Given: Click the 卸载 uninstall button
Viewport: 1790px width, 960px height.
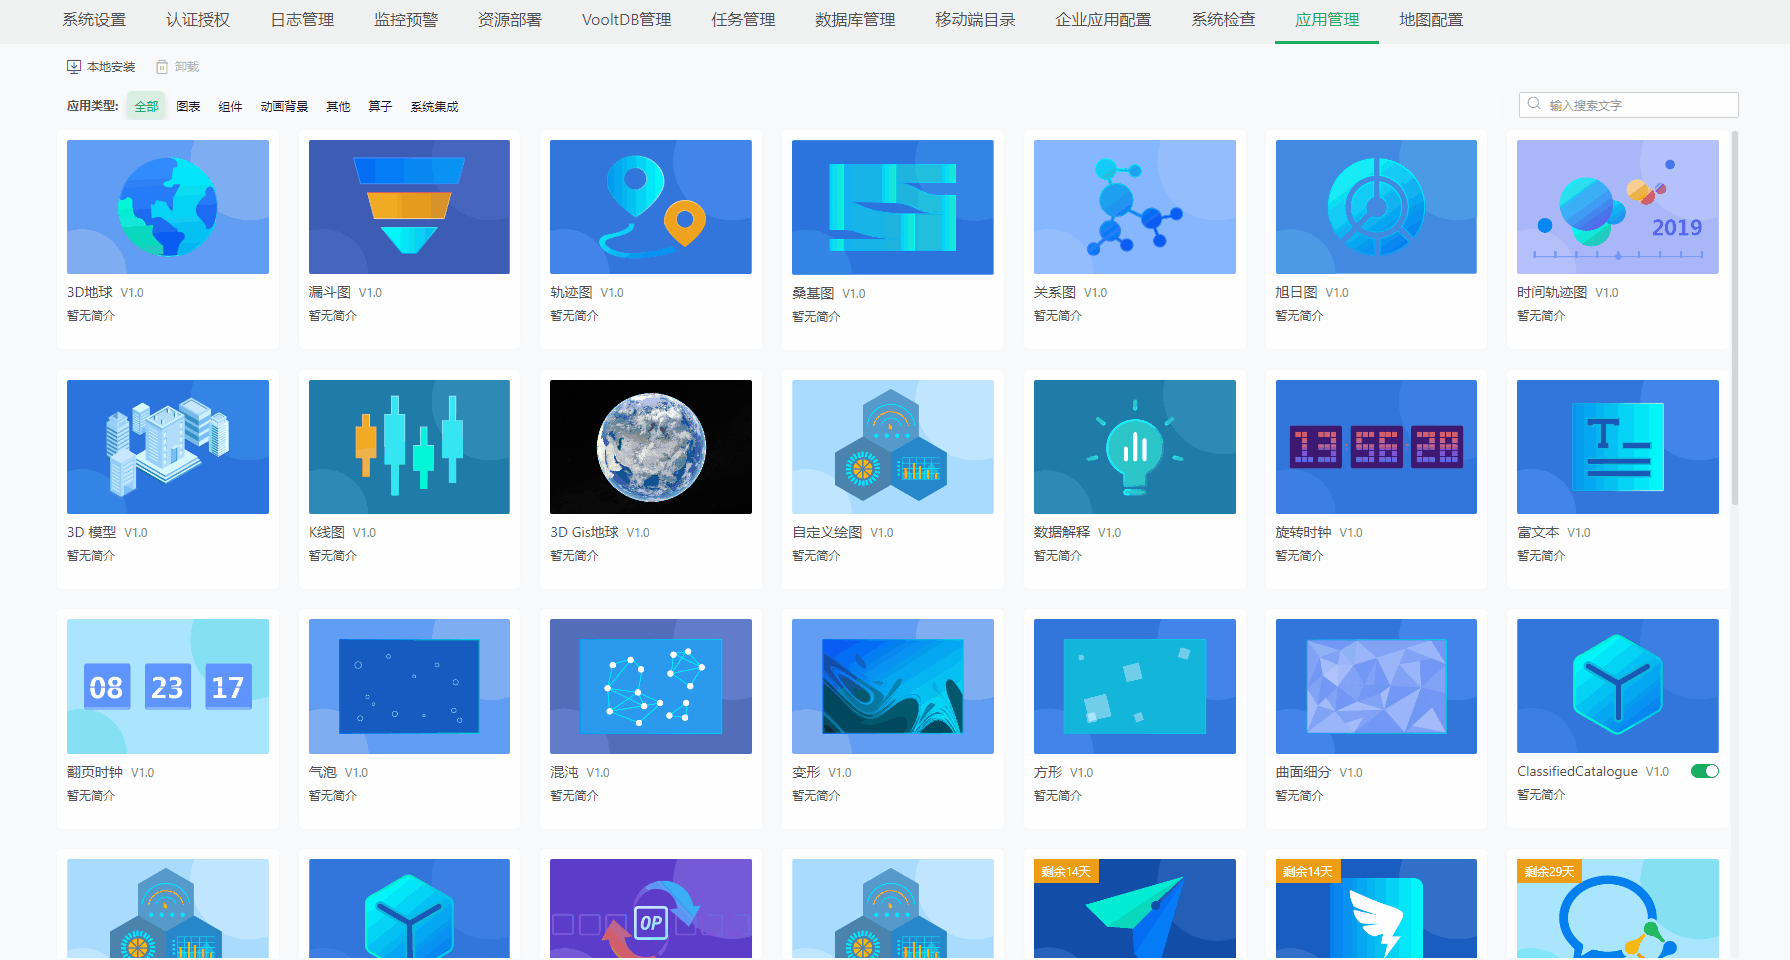Looking at the screenshot, I should click(x=178, y=67).
